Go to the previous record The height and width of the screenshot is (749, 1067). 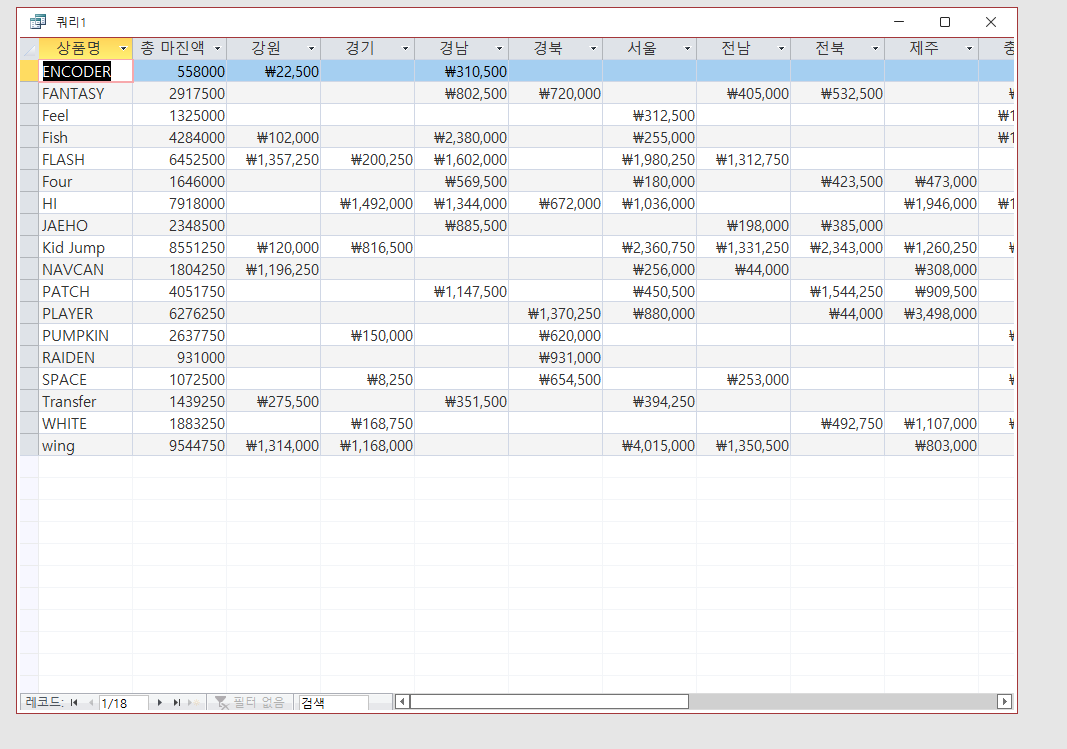91,703
